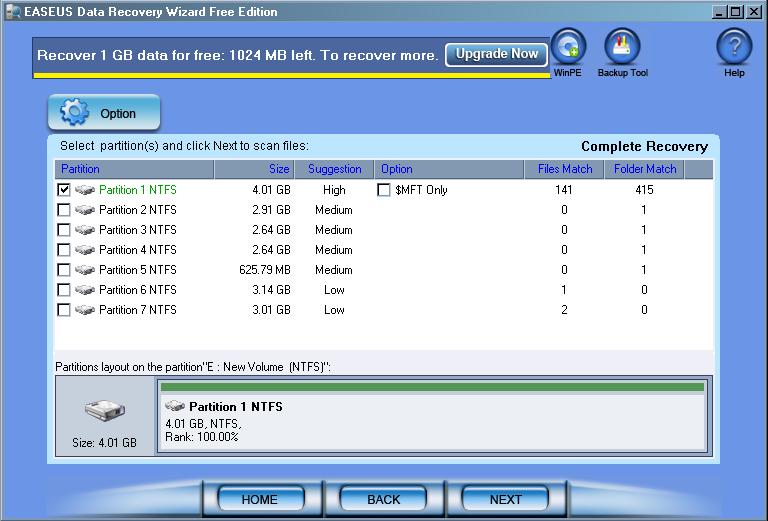The image size is (768, 521).
Task: Click Low suggestion for Partition 7
Action: [x=334, y=310]
